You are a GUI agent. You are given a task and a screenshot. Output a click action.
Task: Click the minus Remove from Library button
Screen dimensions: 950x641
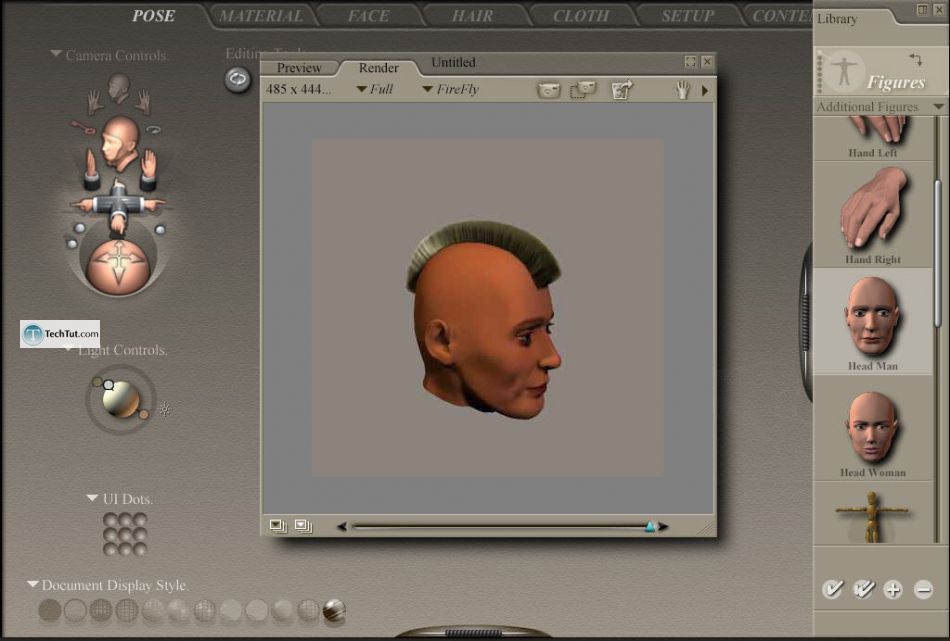coord(923,589)
